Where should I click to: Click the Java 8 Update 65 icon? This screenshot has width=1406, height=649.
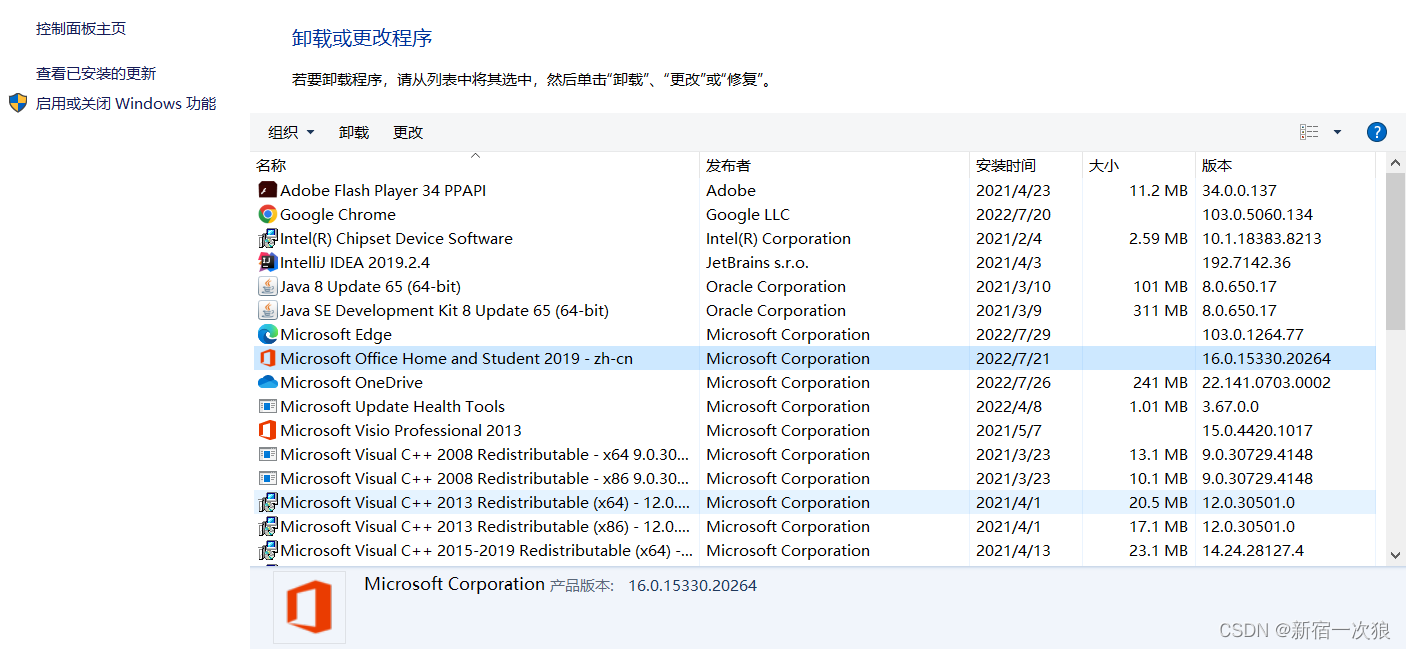point(267,286)
